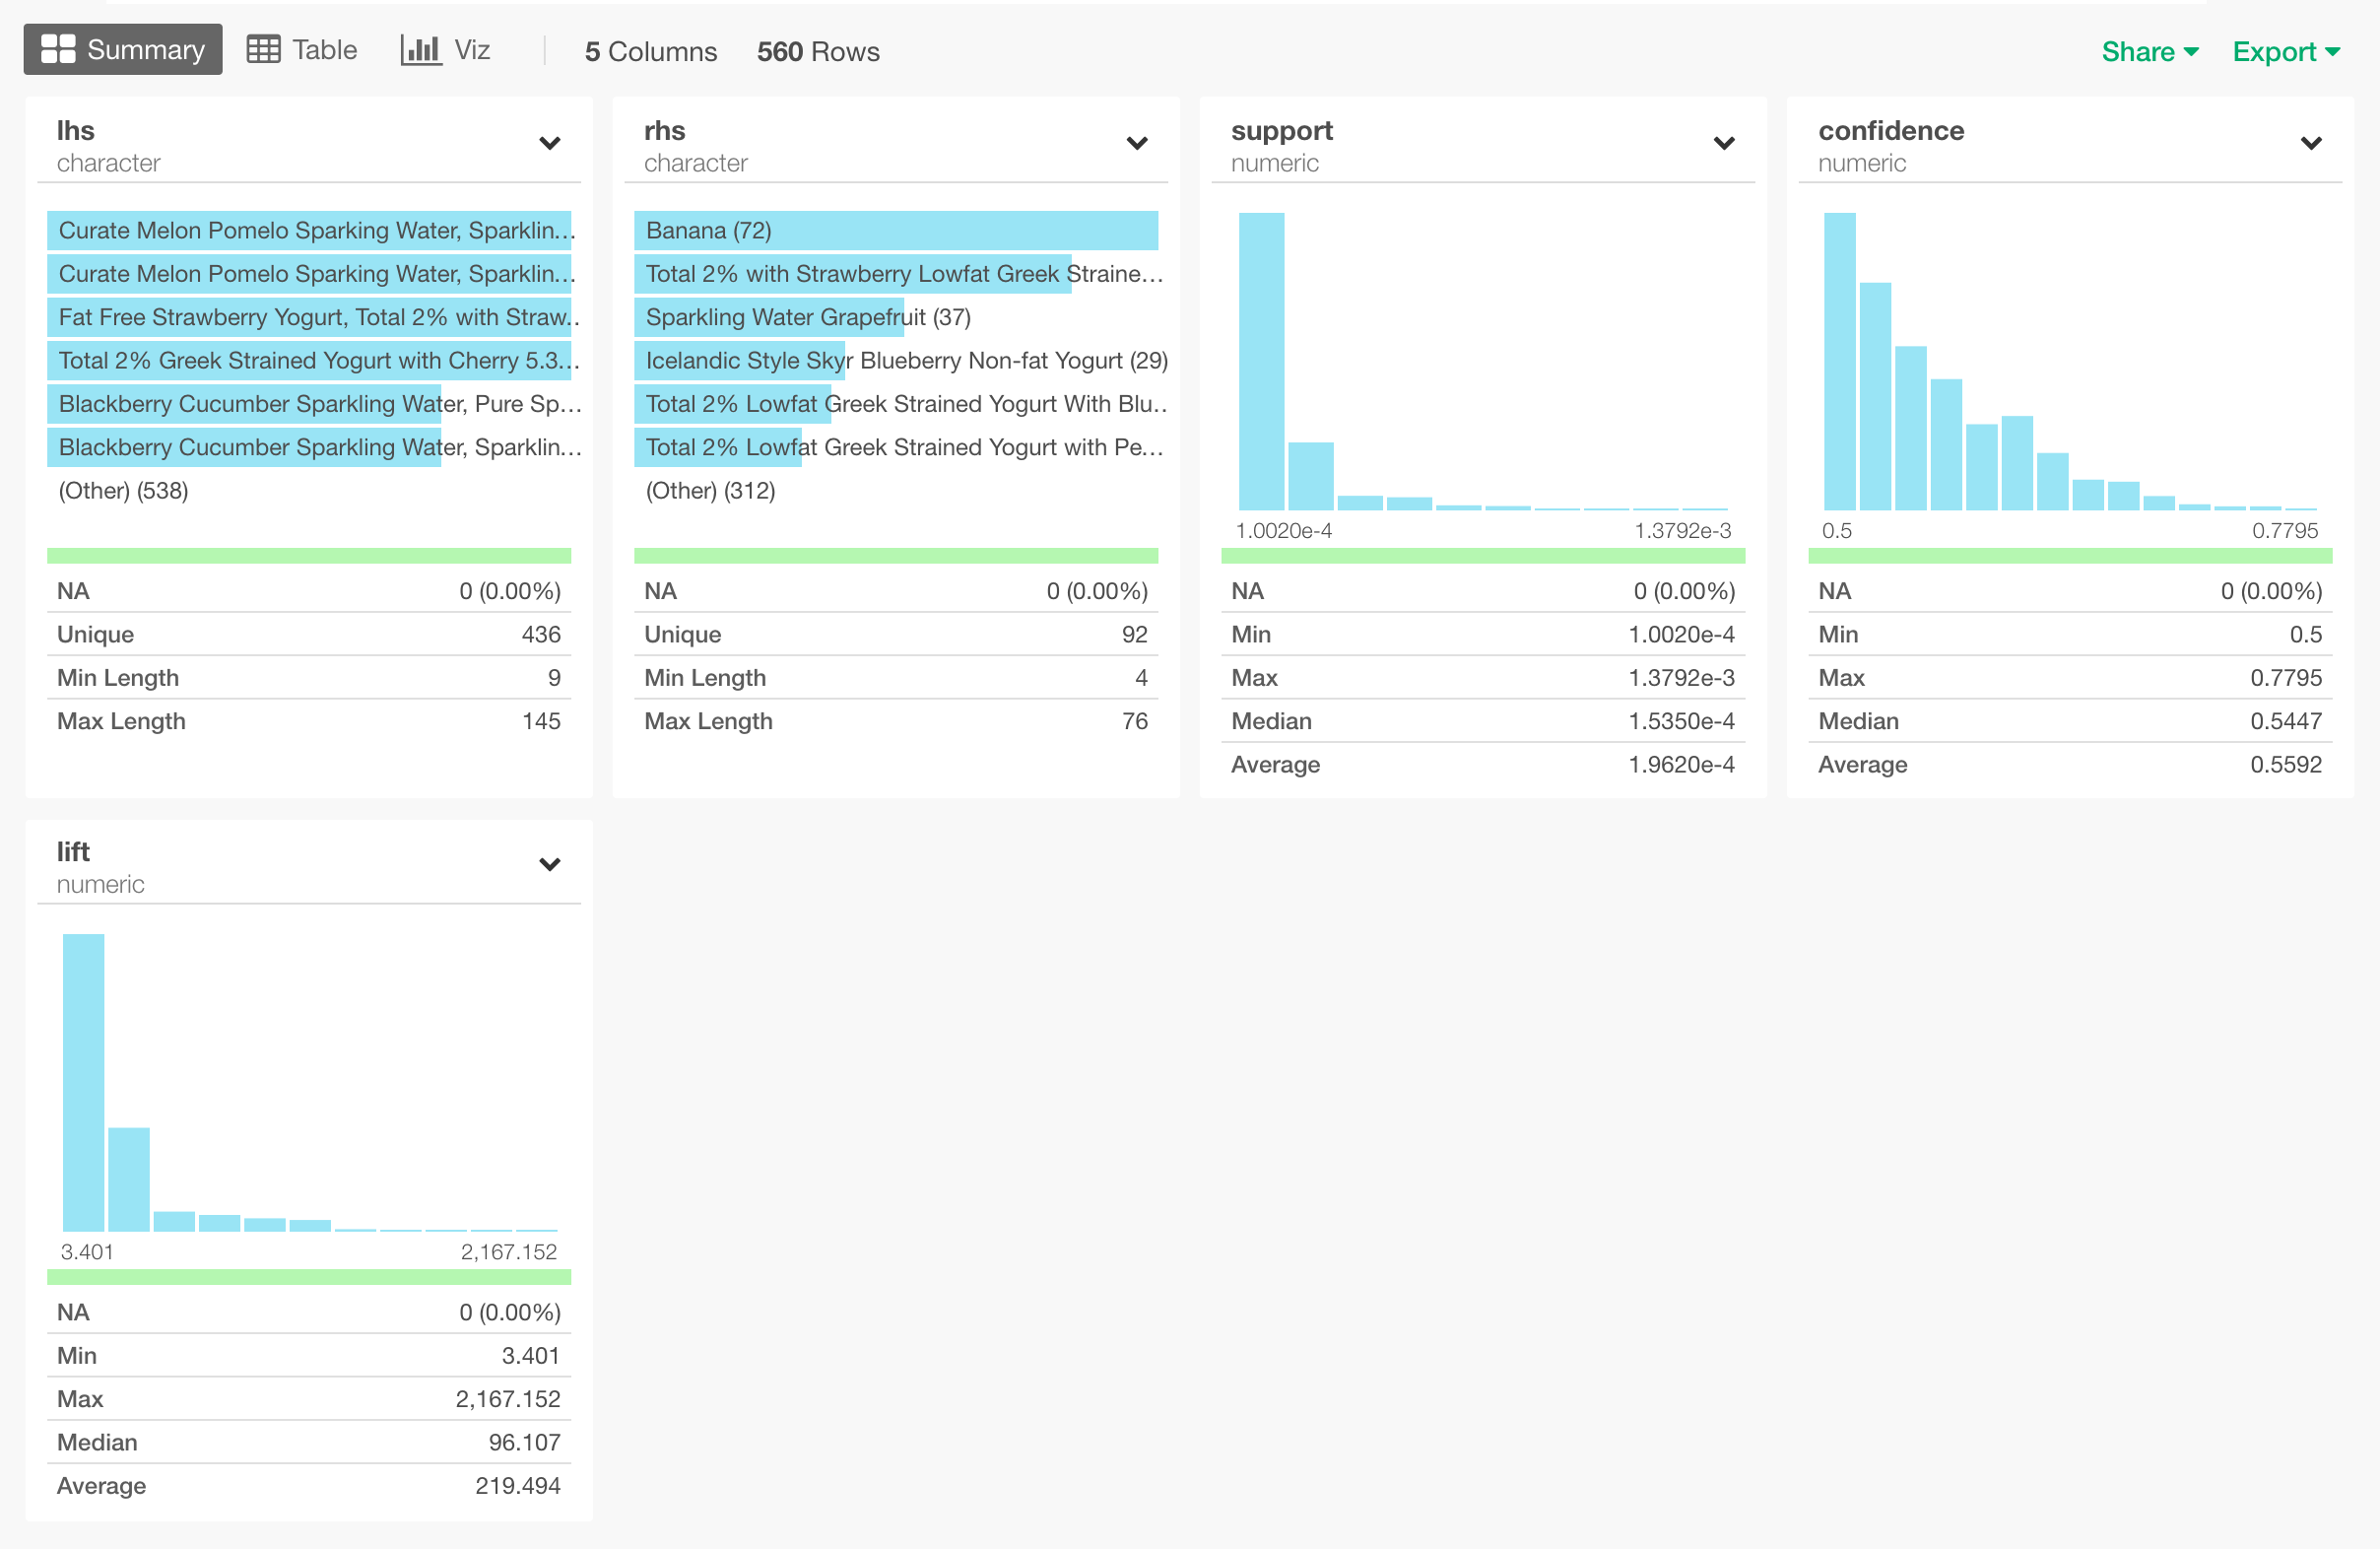Screen dimensions: 2380x1549
Task: Click support Median value 1.5350e-4
Action: pyautogui.click(x=1681, y=721)
